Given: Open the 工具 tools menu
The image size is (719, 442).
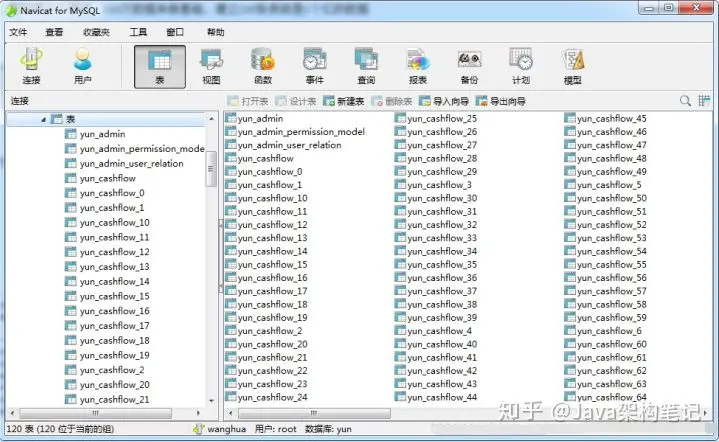Looking at the screenshot, I should pos(138,32).
